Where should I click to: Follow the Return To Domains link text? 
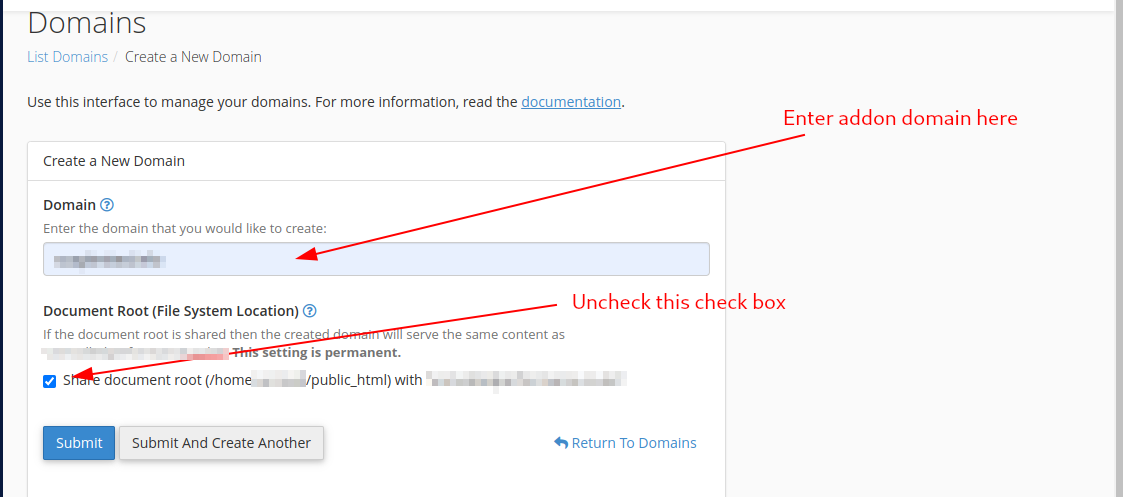pos(634,443)
